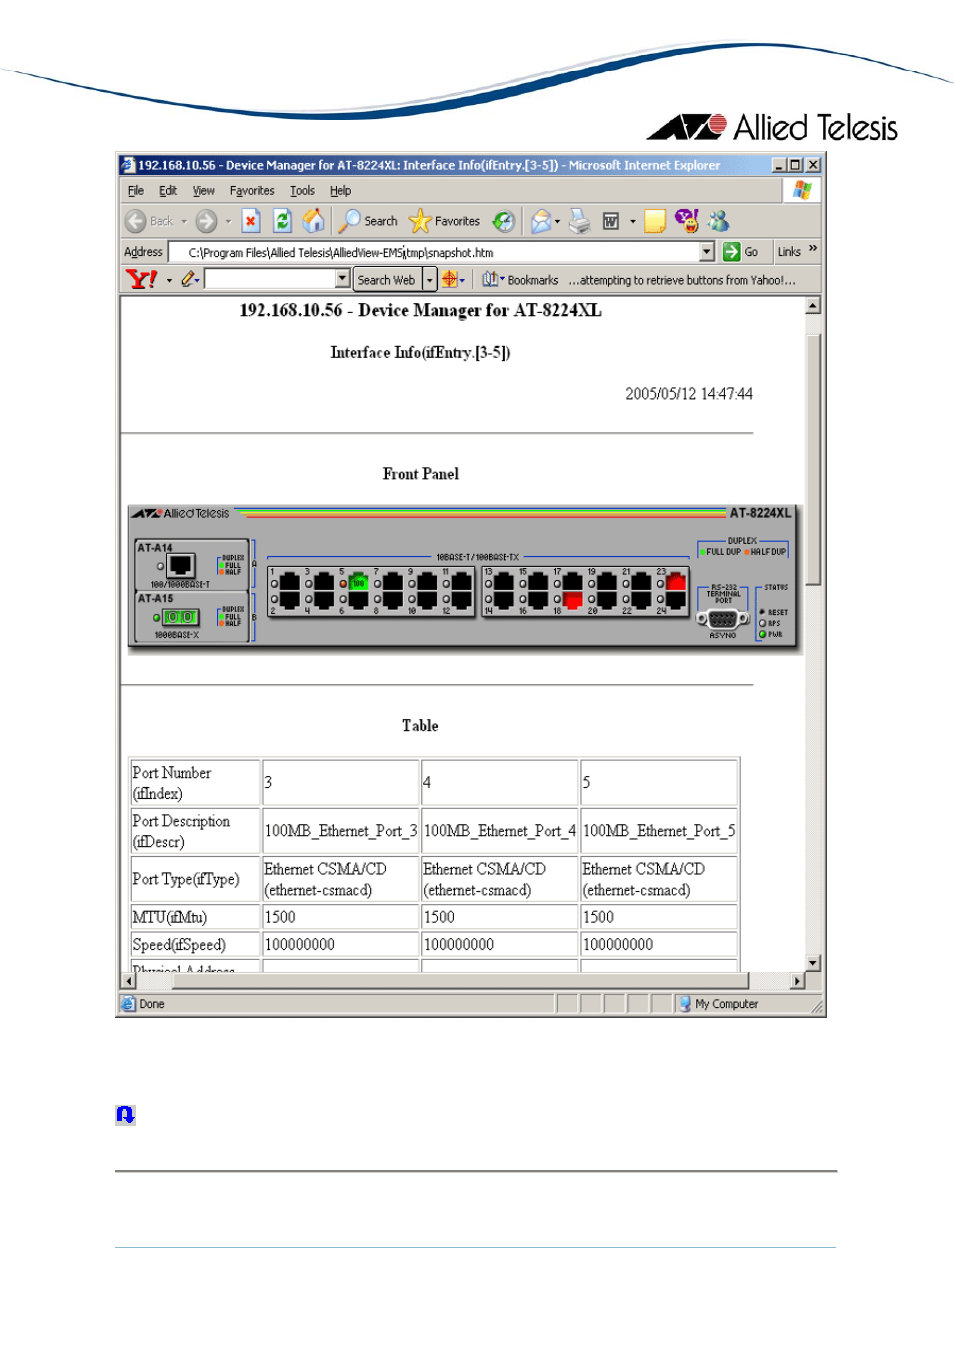Screen dimensions: 954x1350
Task: Click the horizontal scrollbar right arrow
Action: [x=798, y=981]
